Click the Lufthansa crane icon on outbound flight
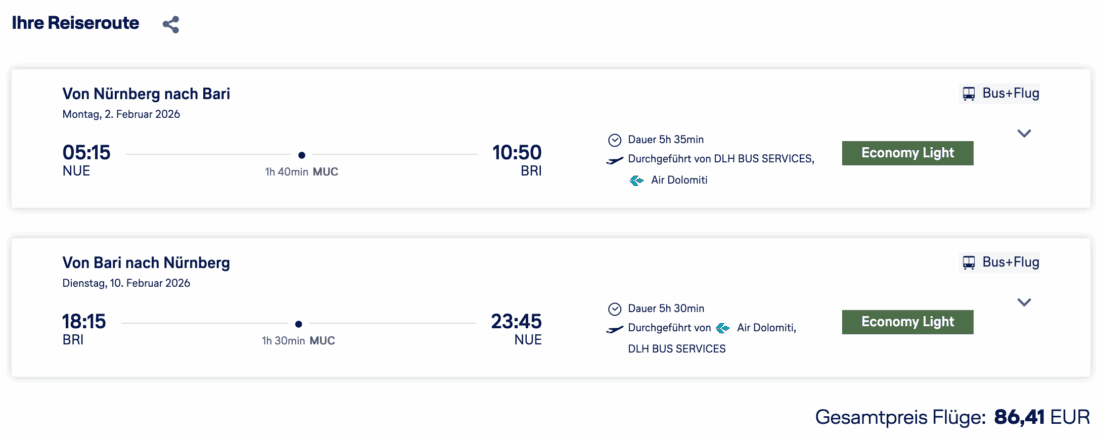 coord(614,160)
